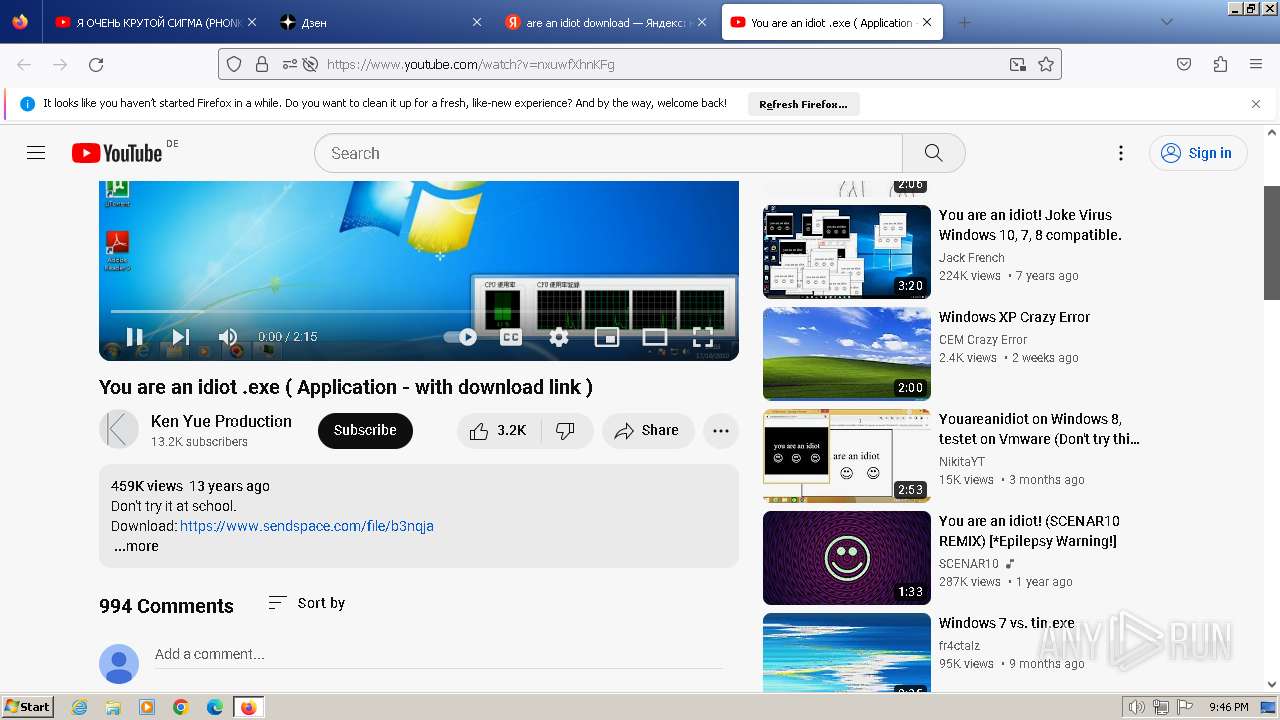Toggle closed captions CC button
The image size is (1280, 720).
click(x=511, y=337)
